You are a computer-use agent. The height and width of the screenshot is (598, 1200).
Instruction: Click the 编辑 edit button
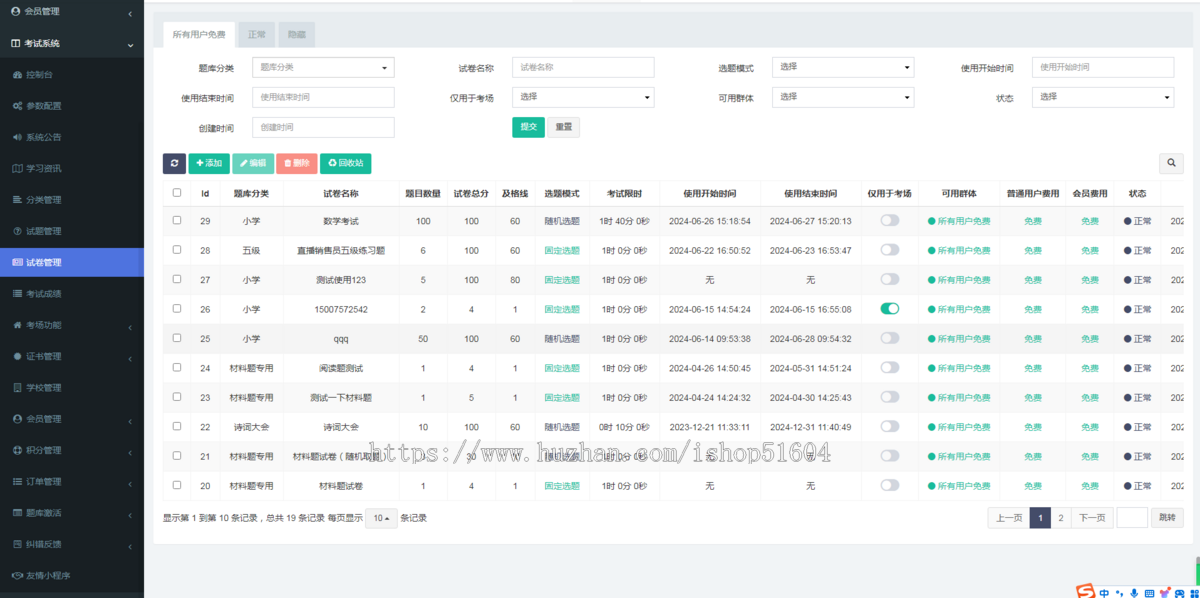pyautogui.click(x=253, y=163)
